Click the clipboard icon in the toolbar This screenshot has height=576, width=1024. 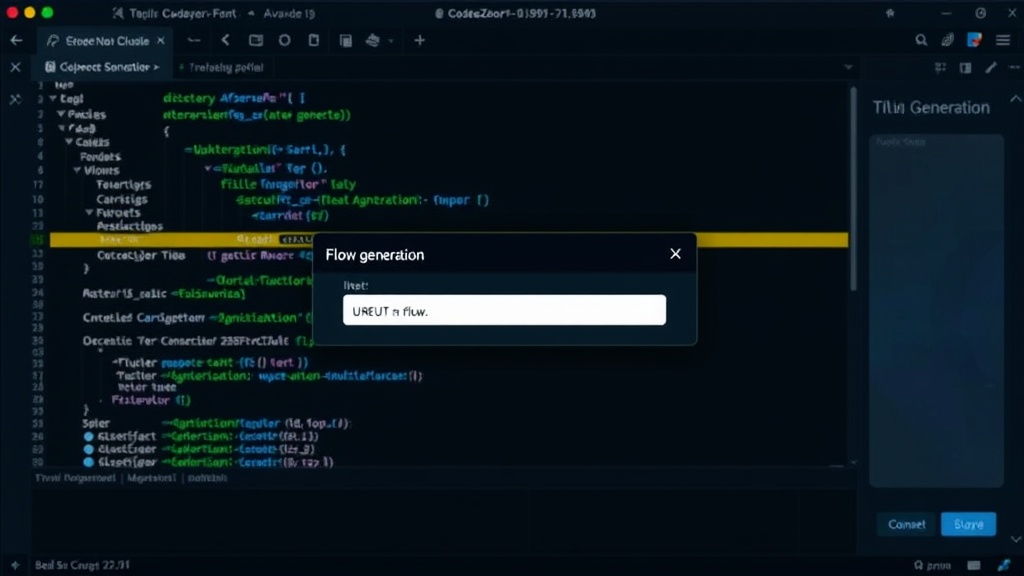(x=314, y=40)
